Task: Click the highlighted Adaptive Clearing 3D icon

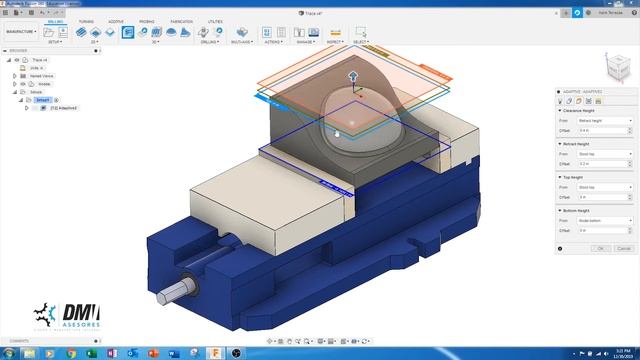Action: tap(128, 32)
